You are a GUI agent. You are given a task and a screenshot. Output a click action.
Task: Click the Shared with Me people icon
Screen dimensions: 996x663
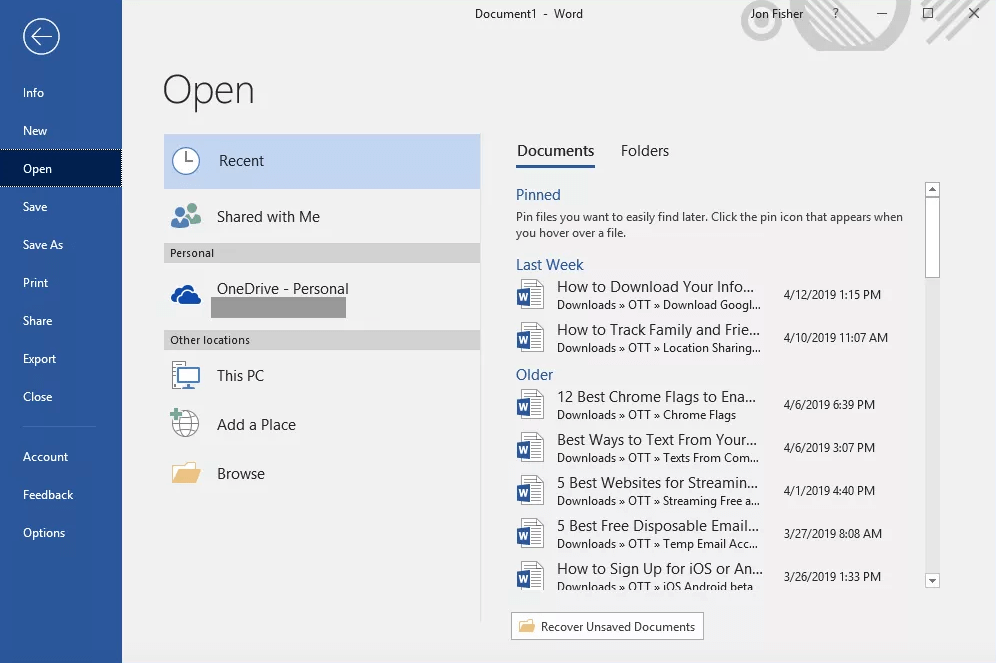point(186,217)
